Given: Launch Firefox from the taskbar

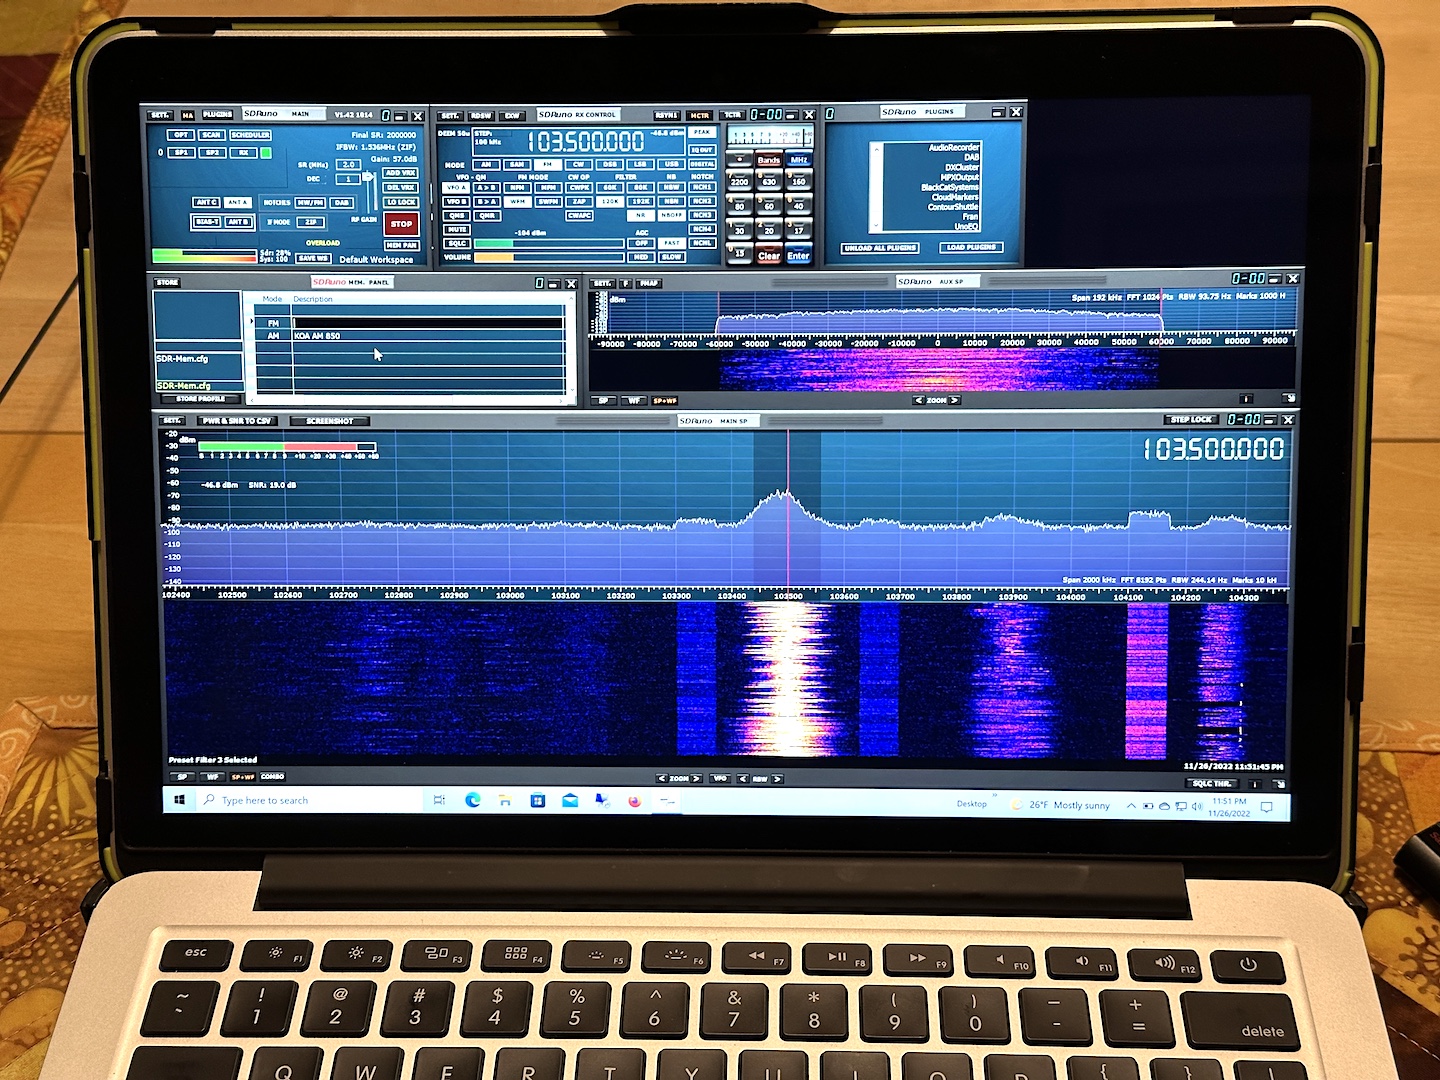Looking at the screenshot, I should (634, 801).
